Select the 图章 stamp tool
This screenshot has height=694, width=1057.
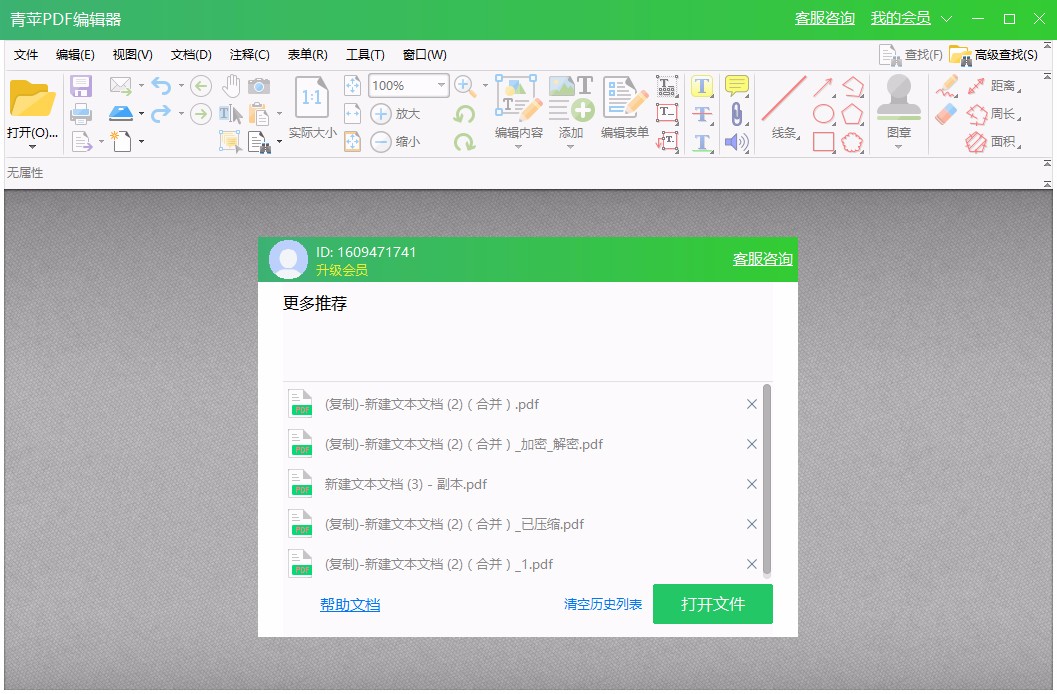click(898, 110)
